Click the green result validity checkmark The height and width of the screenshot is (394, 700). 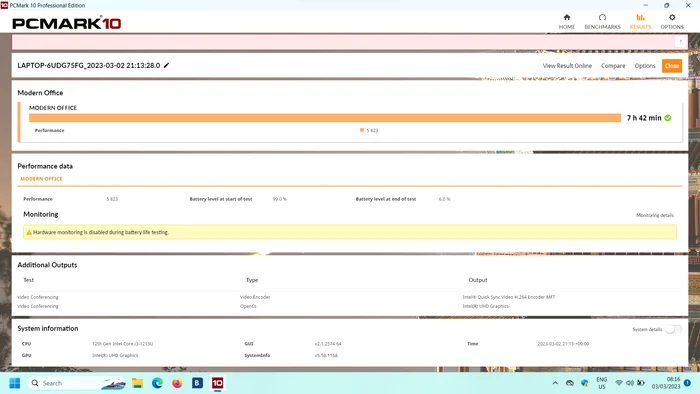click(x=668, y=118)
